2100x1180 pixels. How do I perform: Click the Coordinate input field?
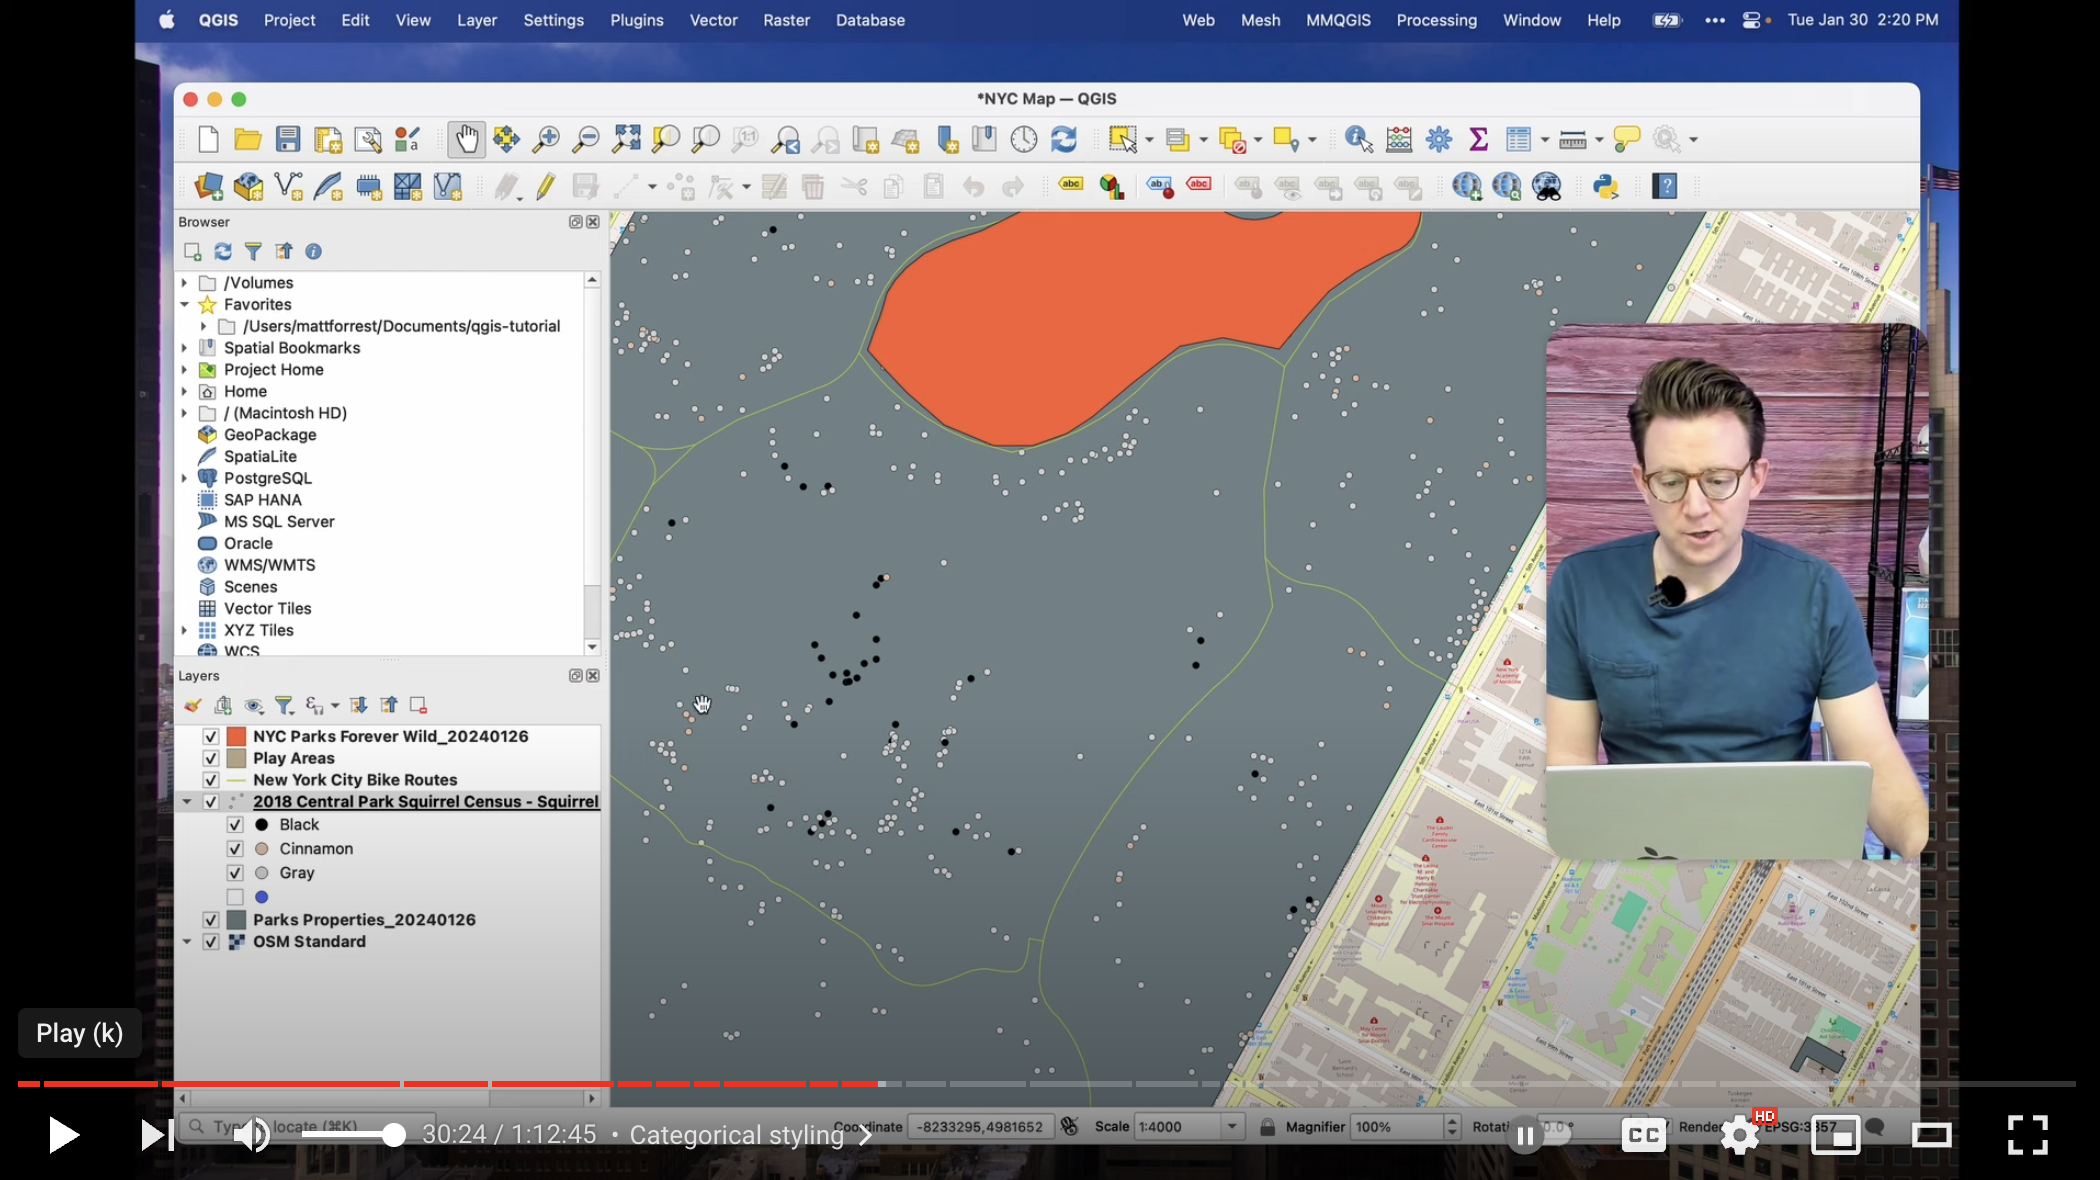coord(980,1127)
